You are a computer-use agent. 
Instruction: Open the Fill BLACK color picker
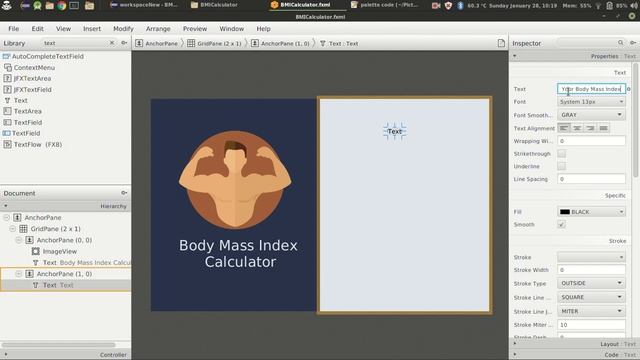pos(591,212)
